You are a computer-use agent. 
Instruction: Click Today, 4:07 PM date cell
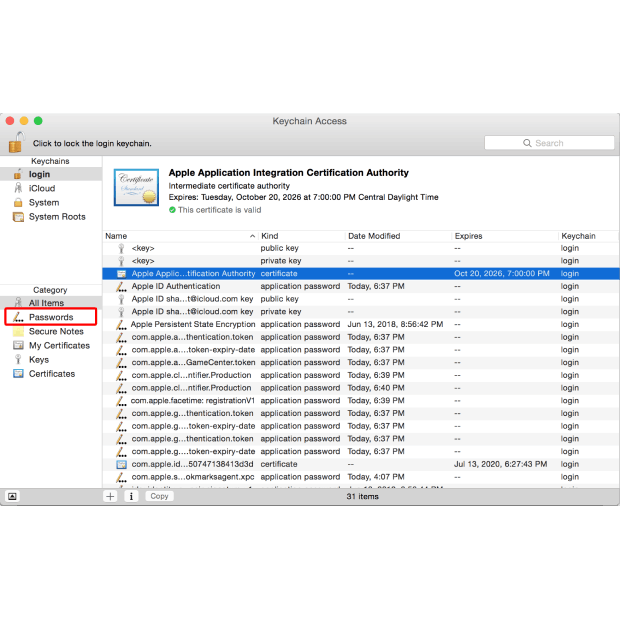coord(376,477)
